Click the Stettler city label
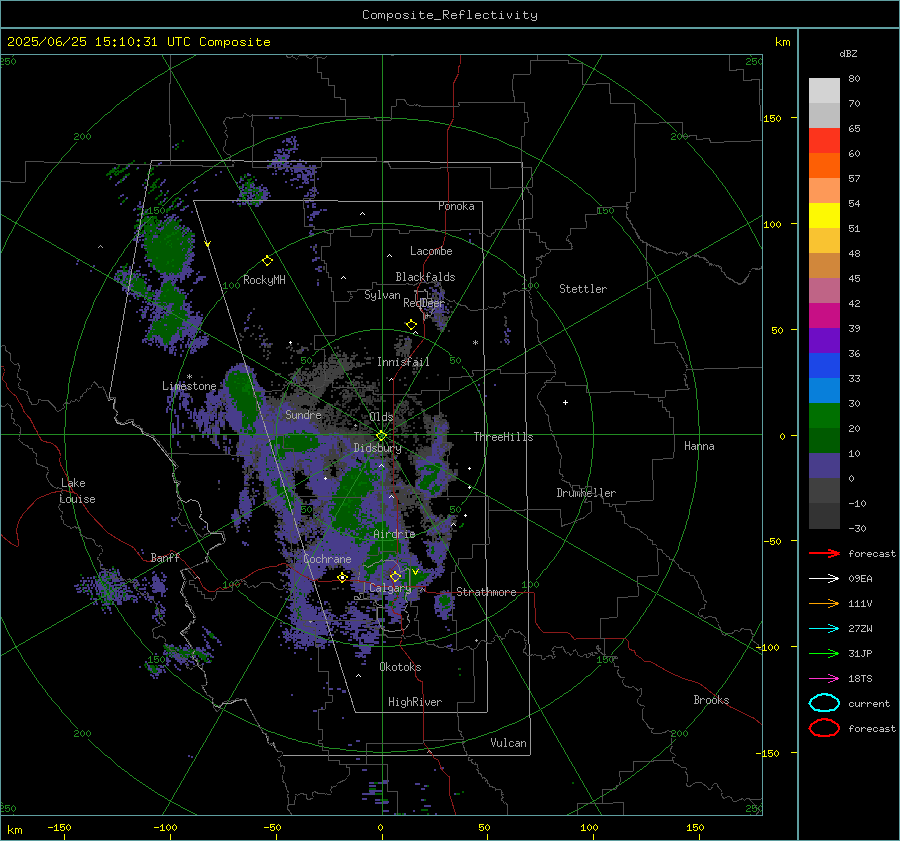 tap(583, 289)
